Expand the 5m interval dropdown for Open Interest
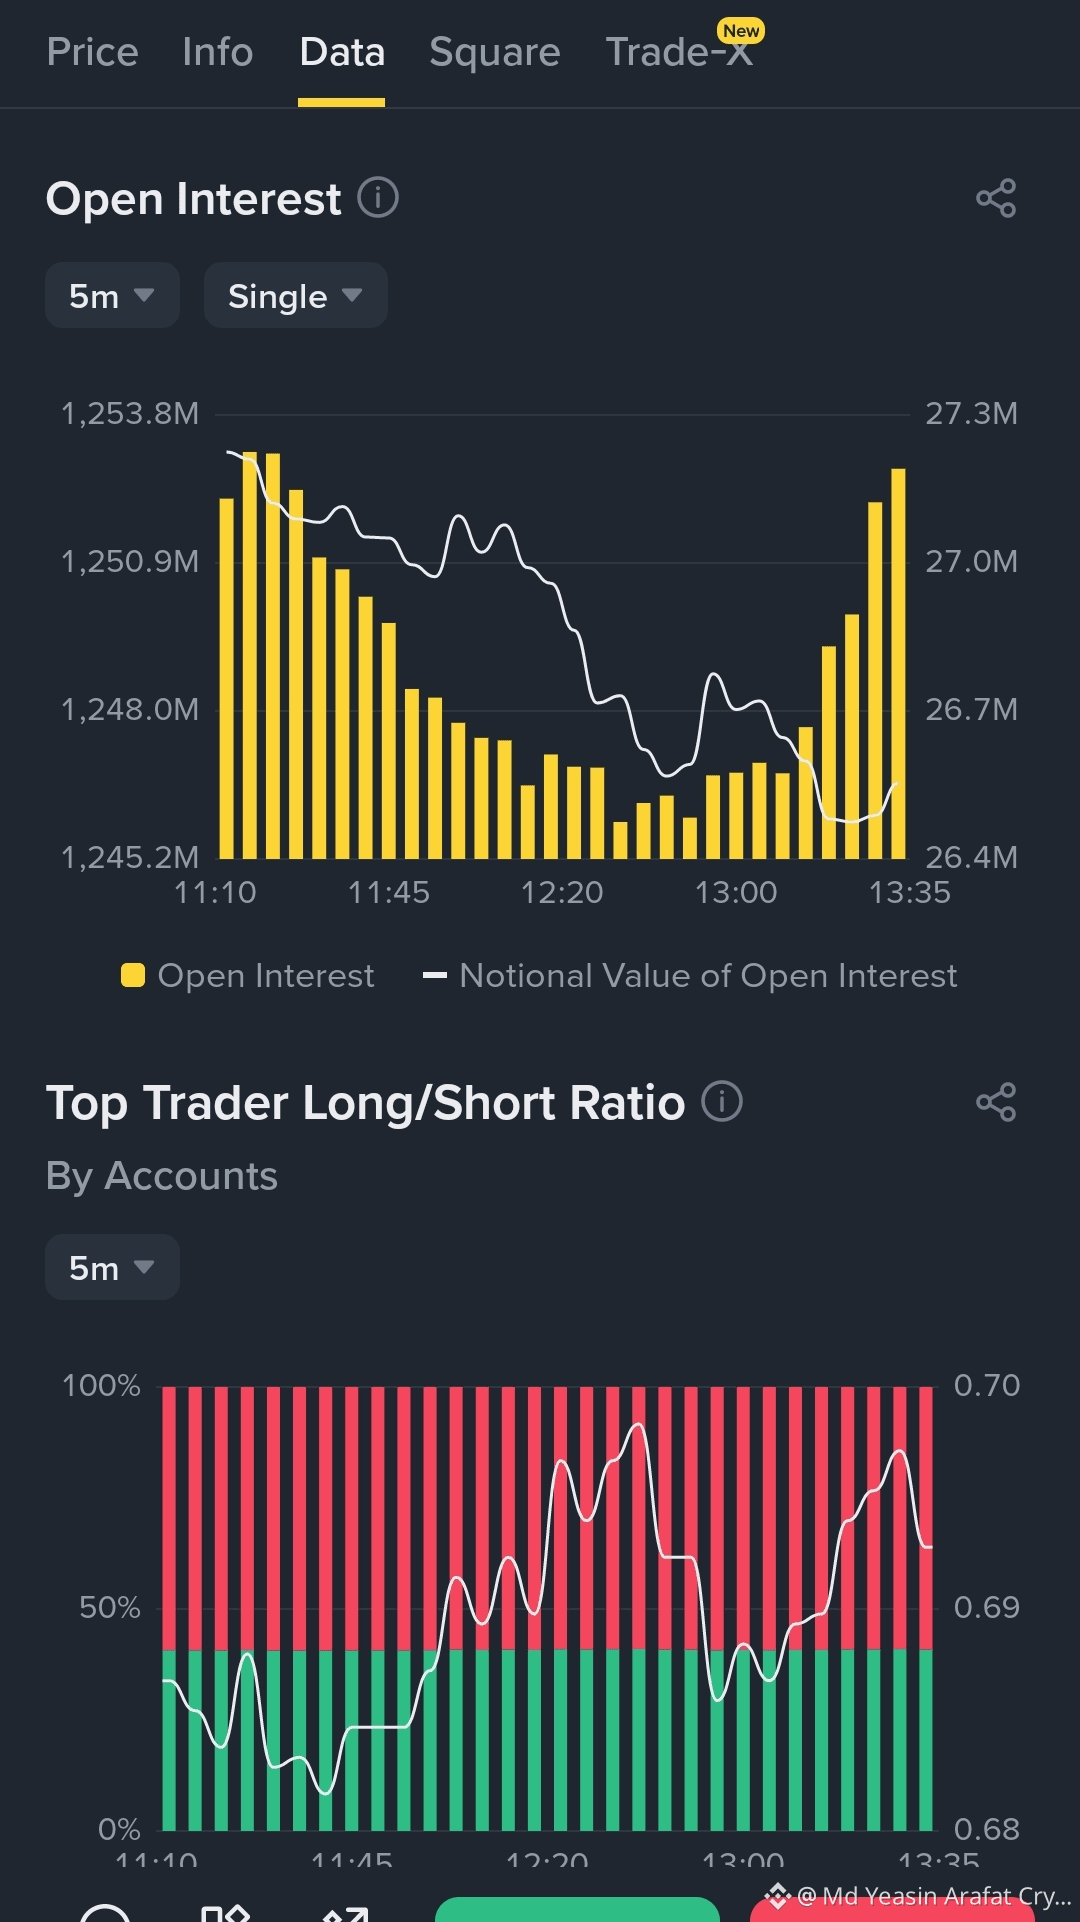Image resolution: width=1080 pixels, height=1922 pixels. (112, 295)
